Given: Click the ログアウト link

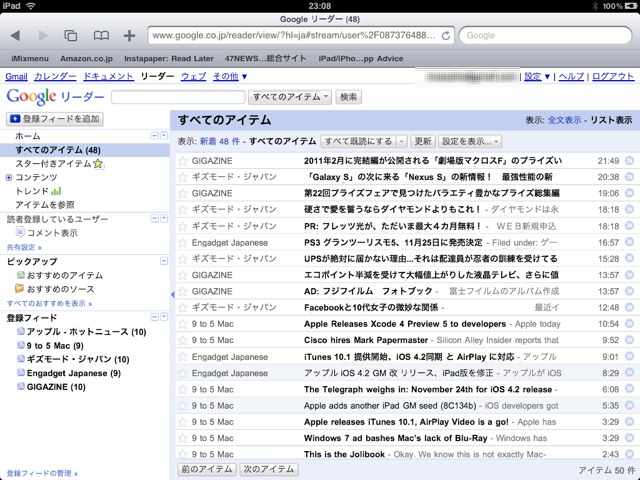Looking at the screenshot, I should [613, 76].
